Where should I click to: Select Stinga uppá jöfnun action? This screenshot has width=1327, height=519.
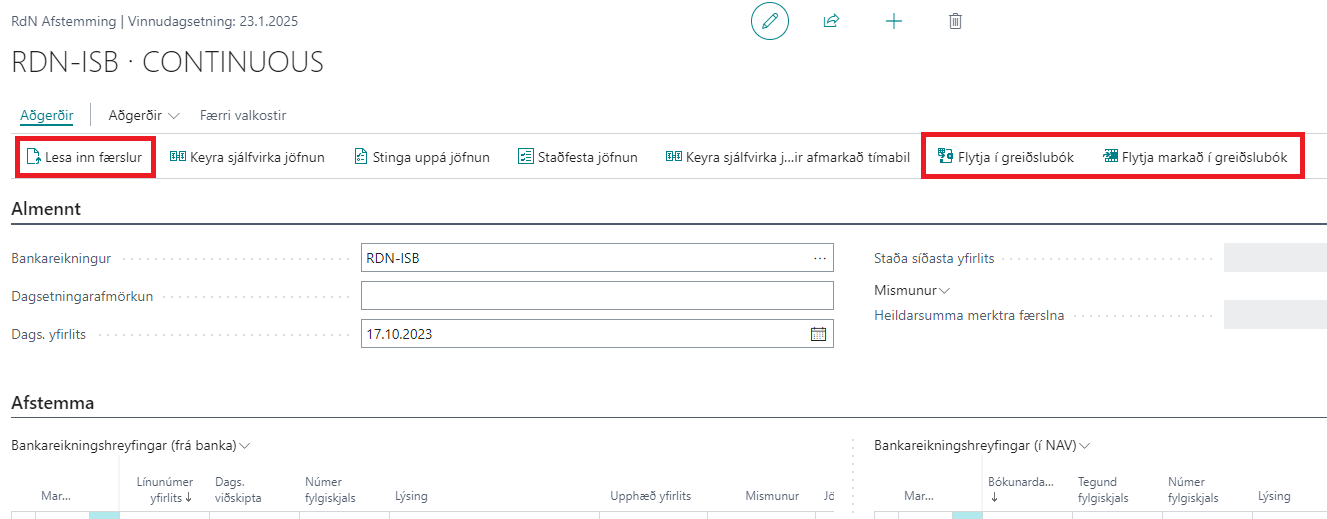tap(421, 157)
